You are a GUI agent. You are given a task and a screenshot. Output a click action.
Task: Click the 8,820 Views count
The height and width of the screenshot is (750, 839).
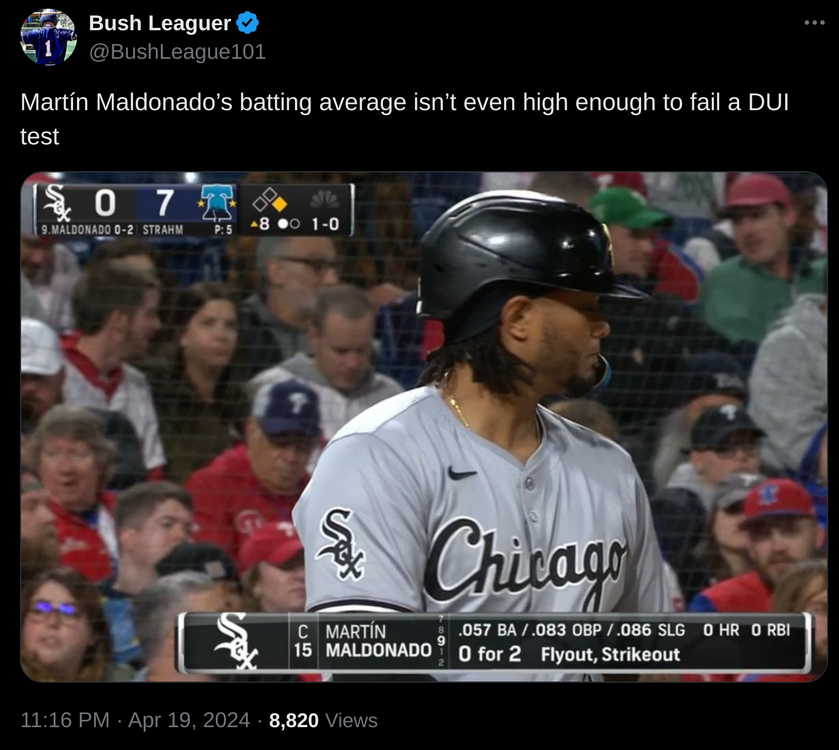323,720
